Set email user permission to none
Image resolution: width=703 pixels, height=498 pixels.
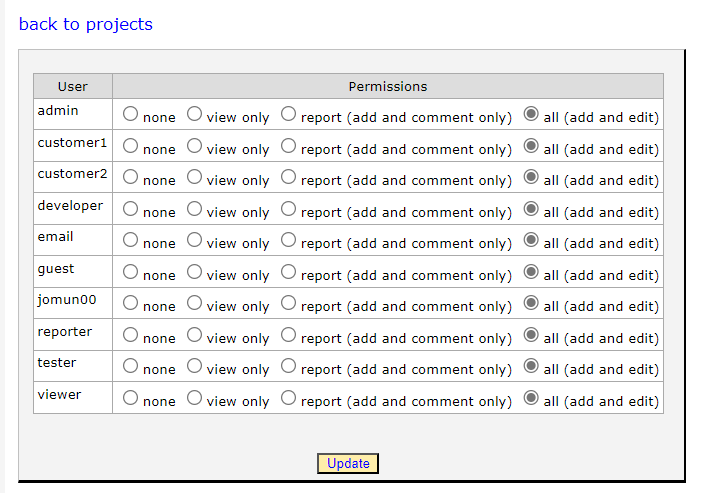(x=130, y=240)
